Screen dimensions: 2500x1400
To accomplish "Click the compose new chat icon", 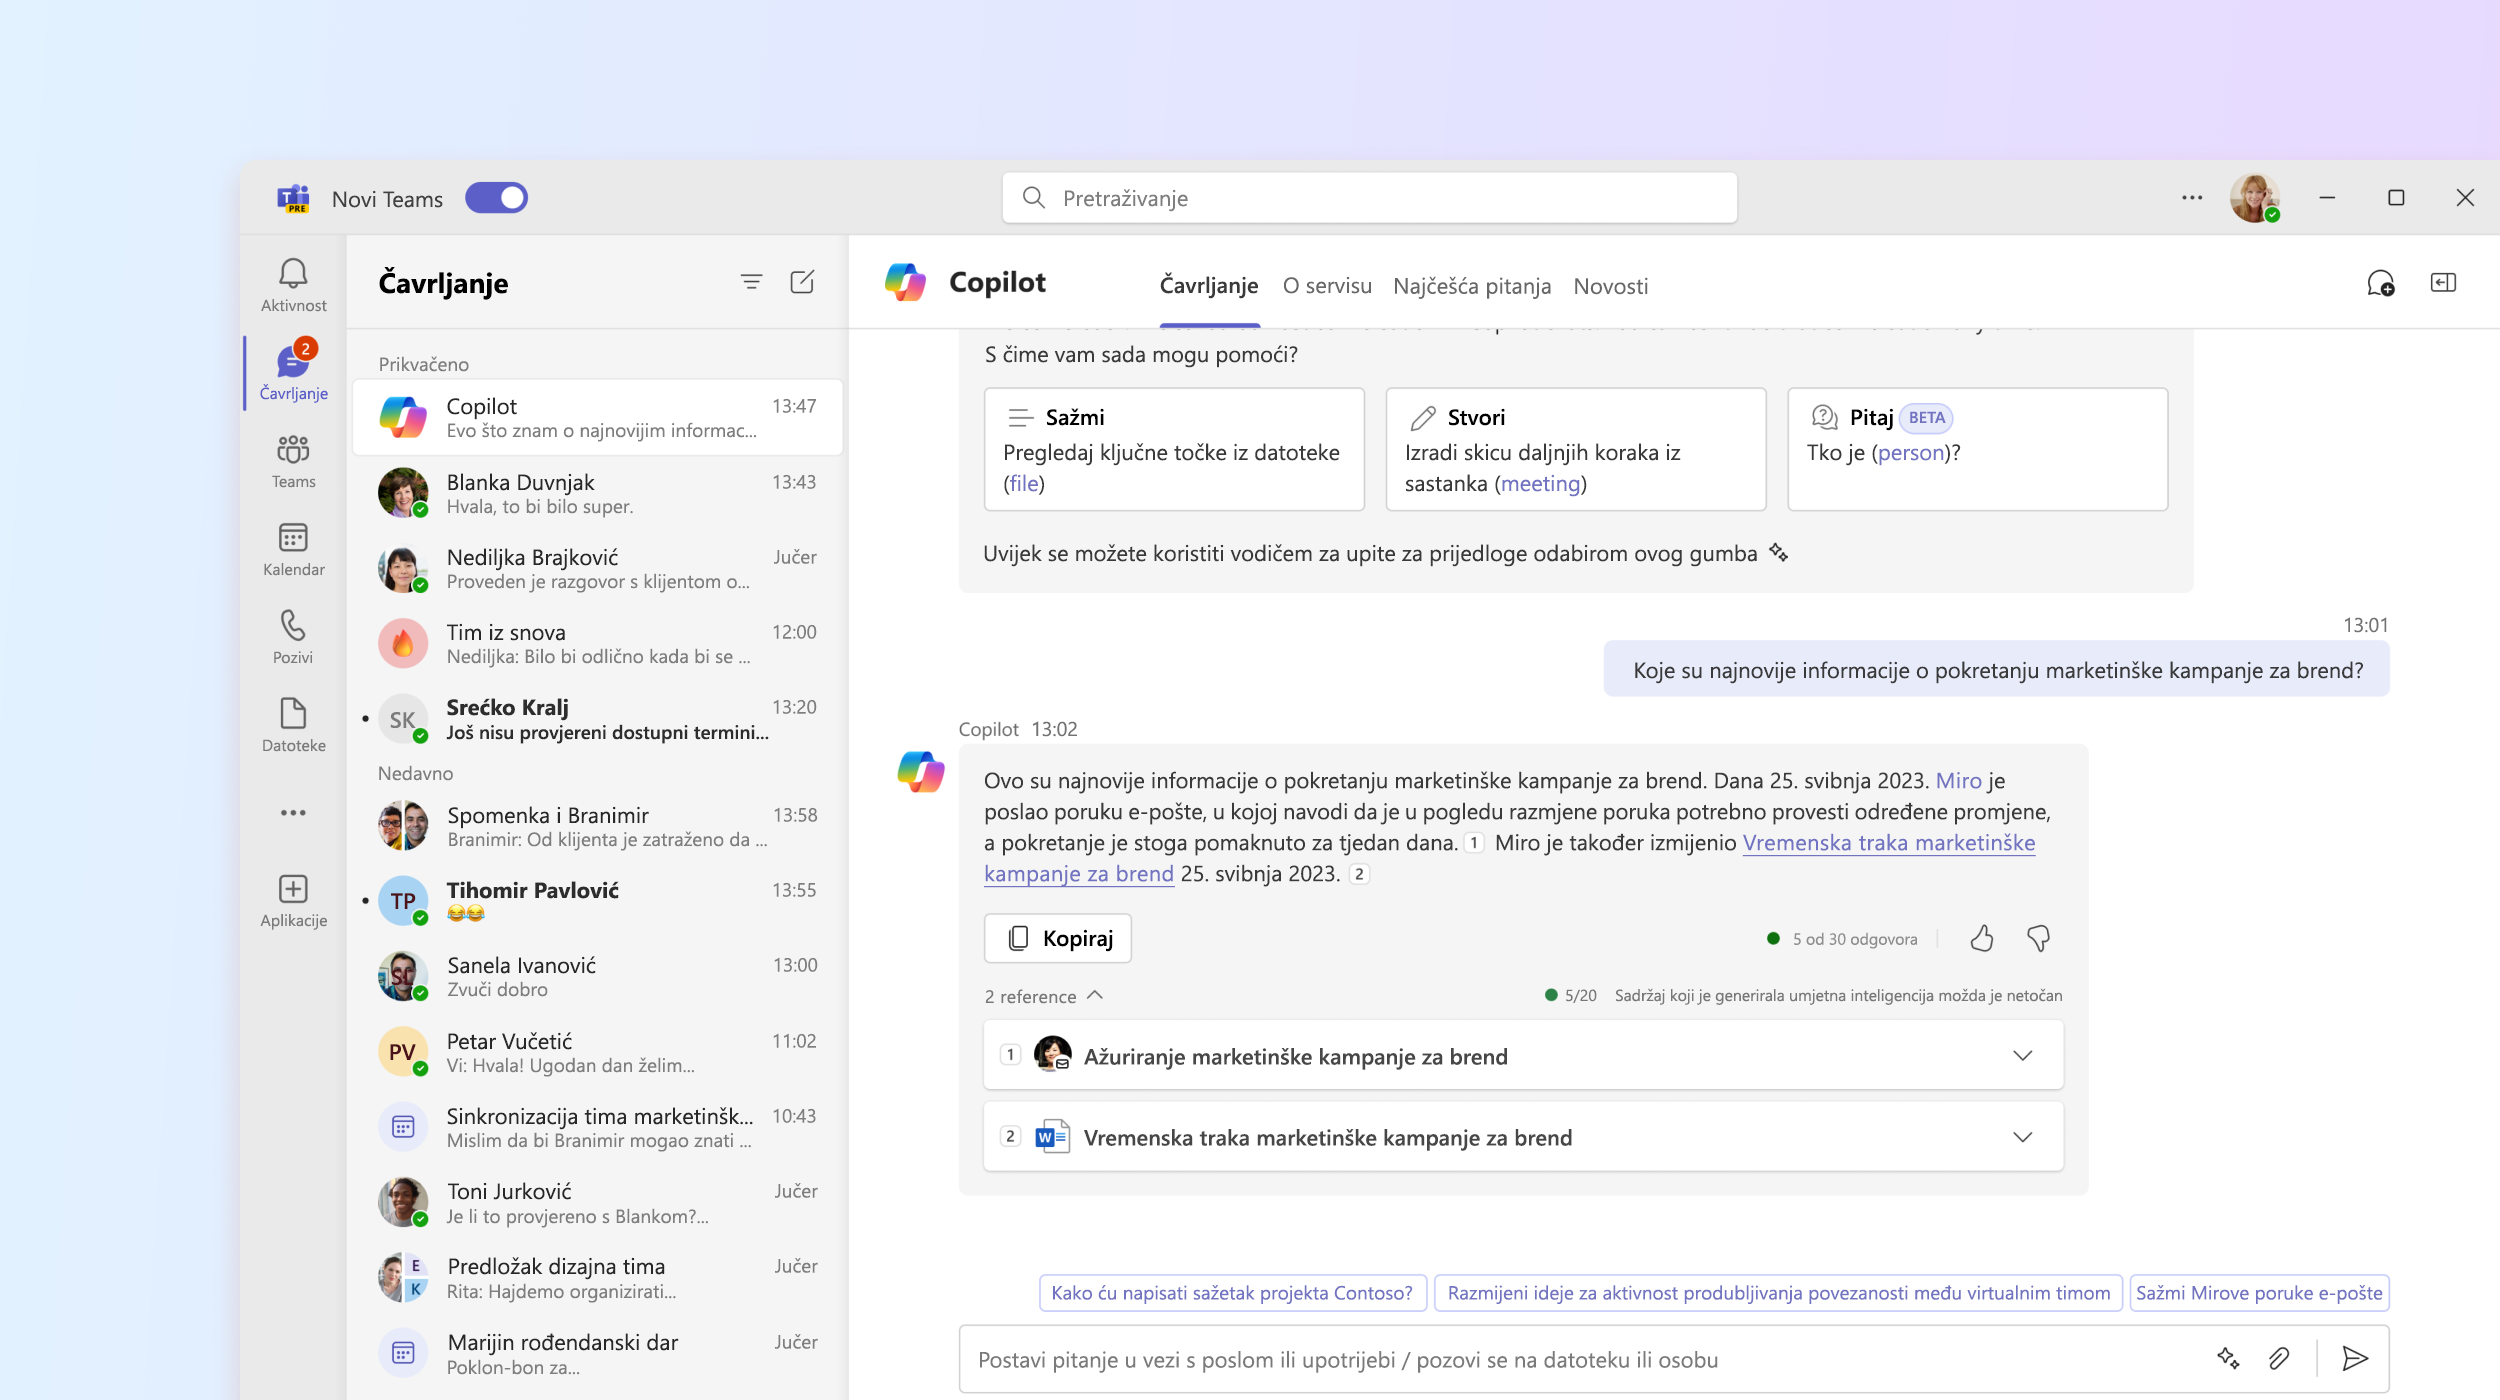I will (x=802, y=282).
